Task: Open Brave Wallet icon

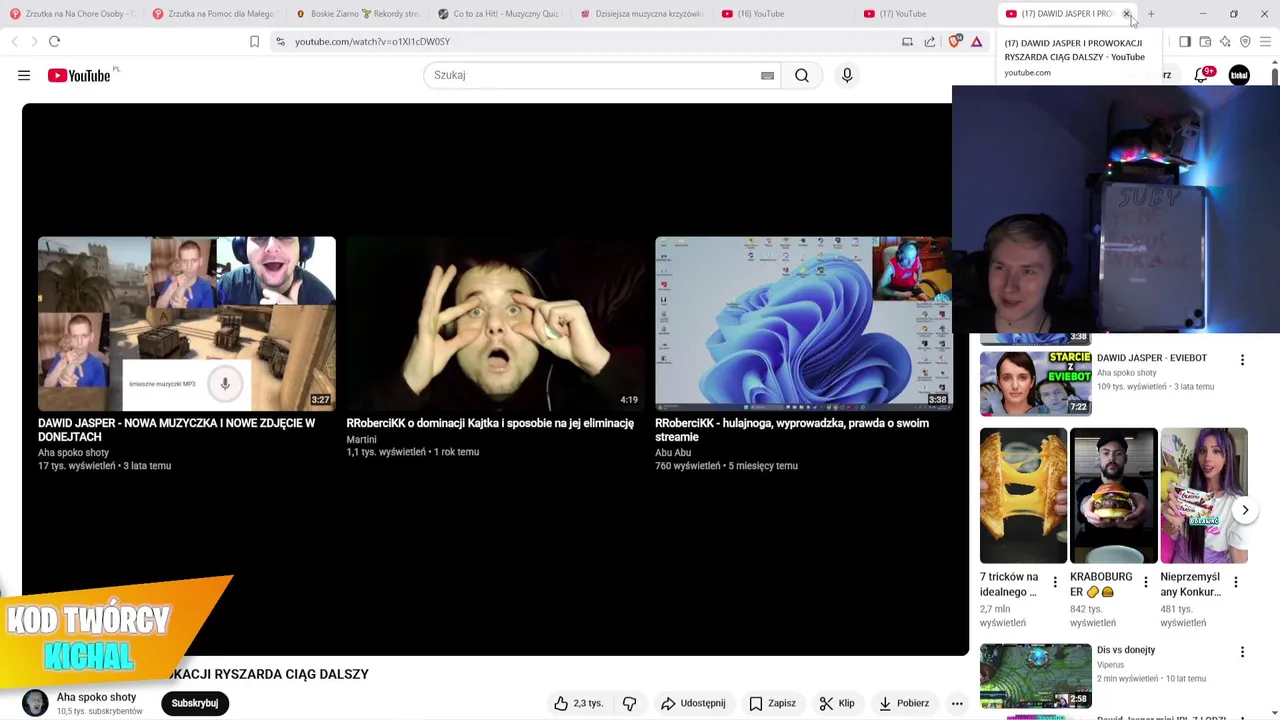Action: (x=1205, y=41)
